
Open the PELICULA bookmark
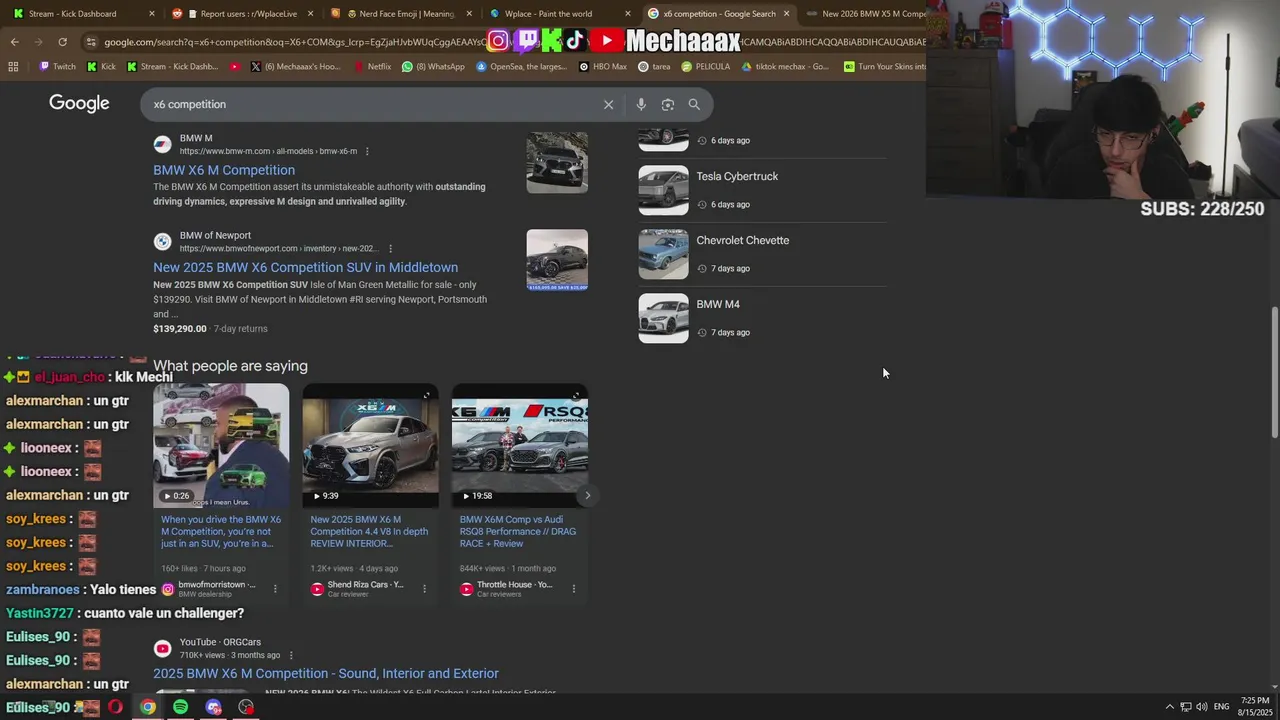(x=706, y=67)
